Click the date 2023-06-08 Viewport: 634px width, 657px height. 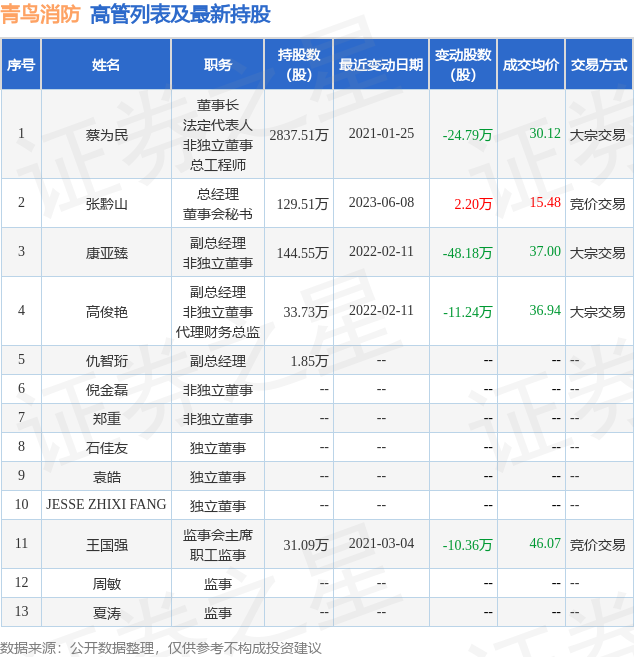(x=381, y=202)
